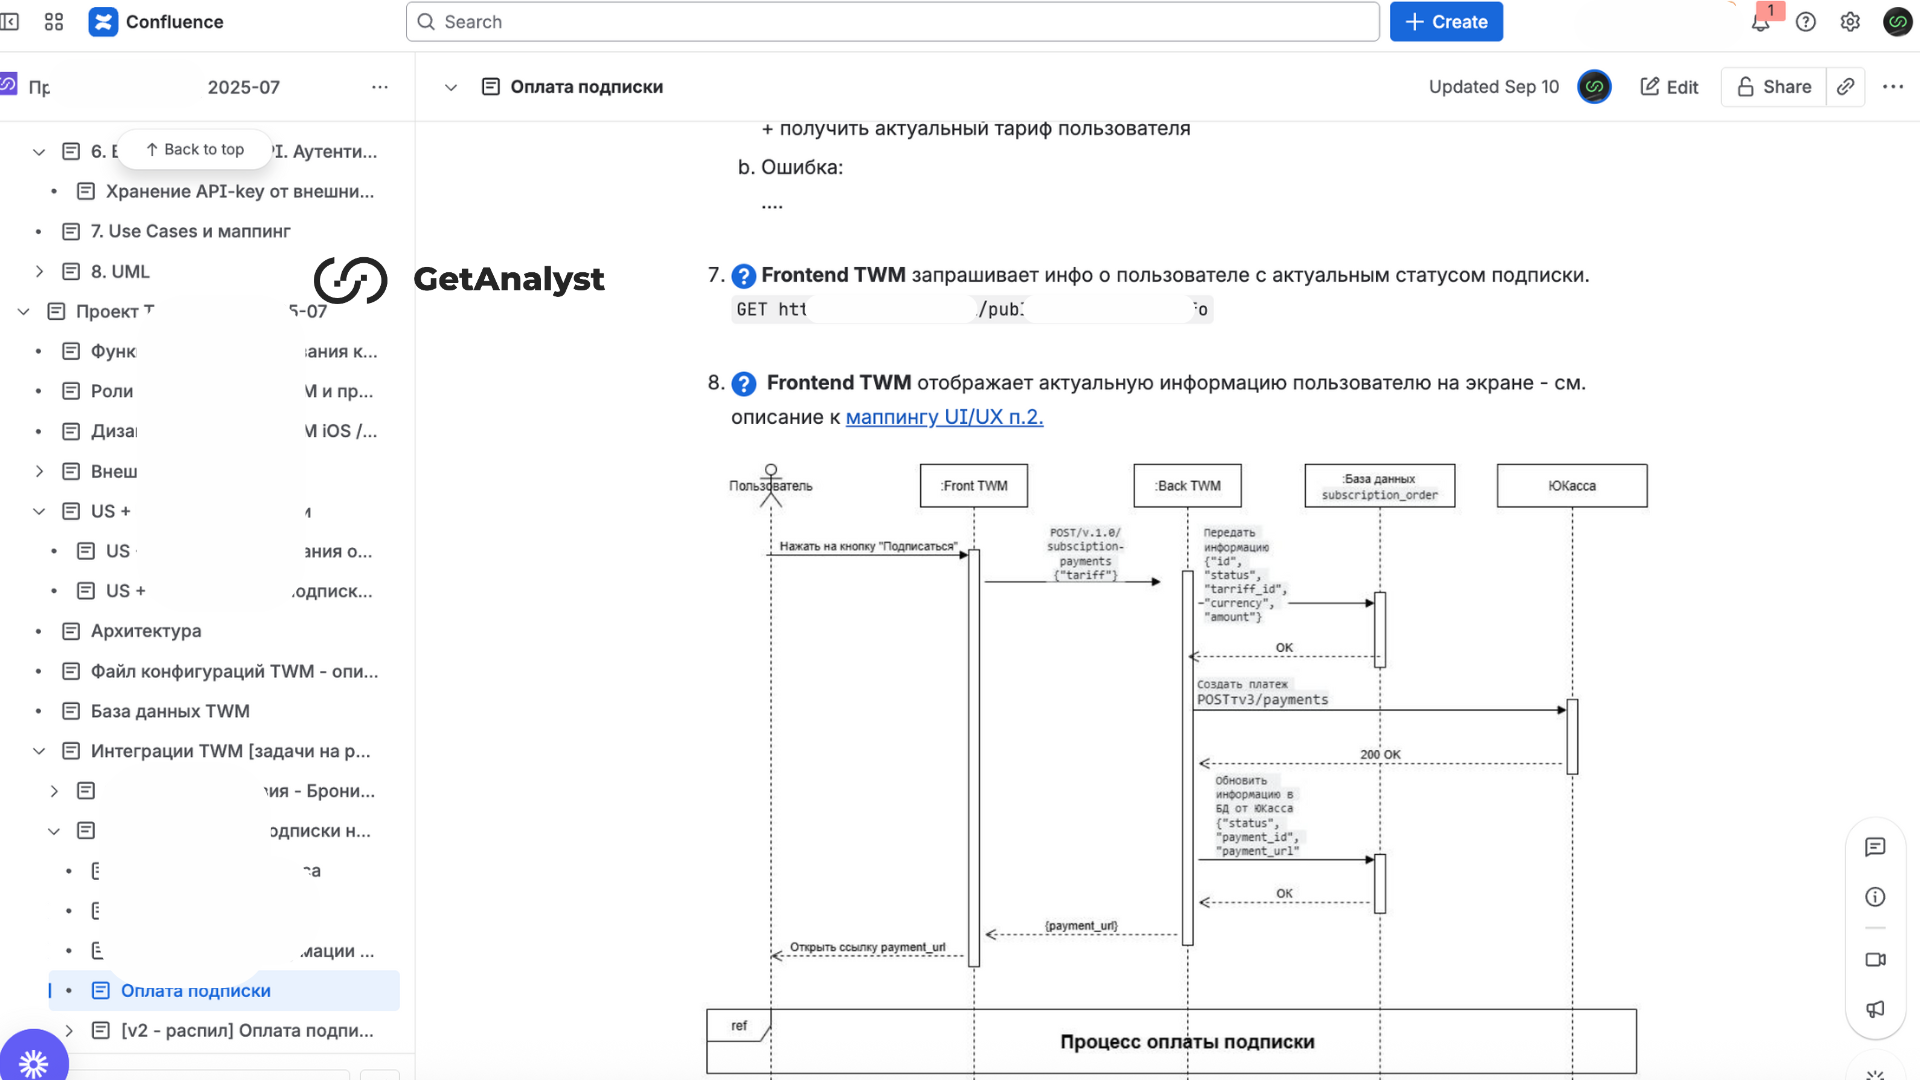1920x1080 pixels.
Task: Click the megaphone feedback icon
Action: [1875, 1009]
